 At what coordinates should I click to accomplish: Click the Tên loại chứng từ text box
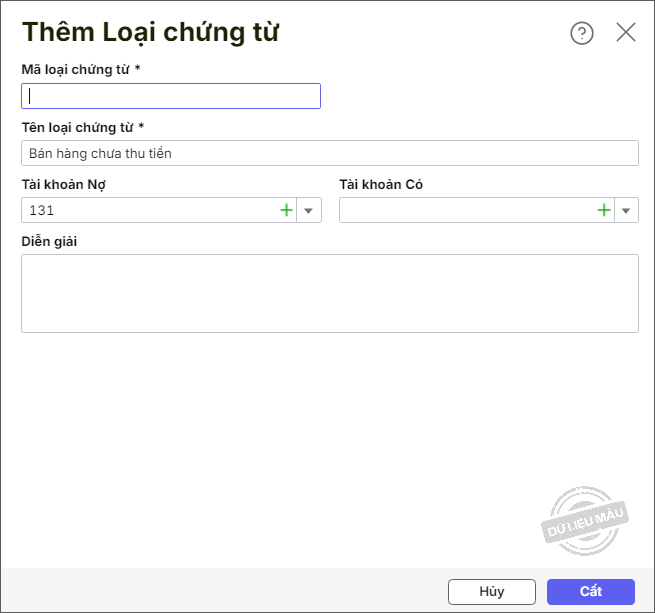(329, 153)
